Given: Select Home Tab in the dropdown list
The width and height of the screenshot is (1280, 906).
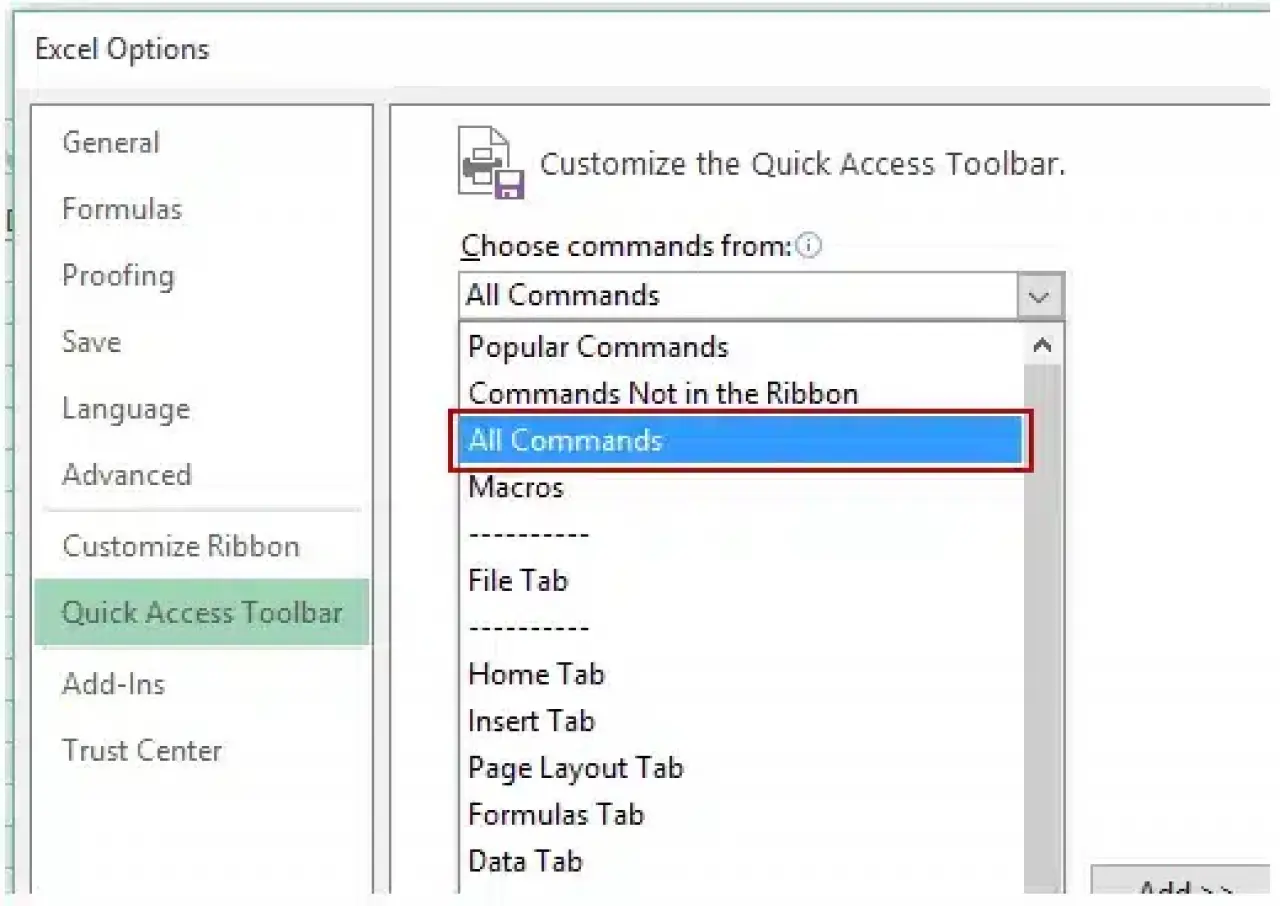Looking at the screenshot, I should click(536, 674).
